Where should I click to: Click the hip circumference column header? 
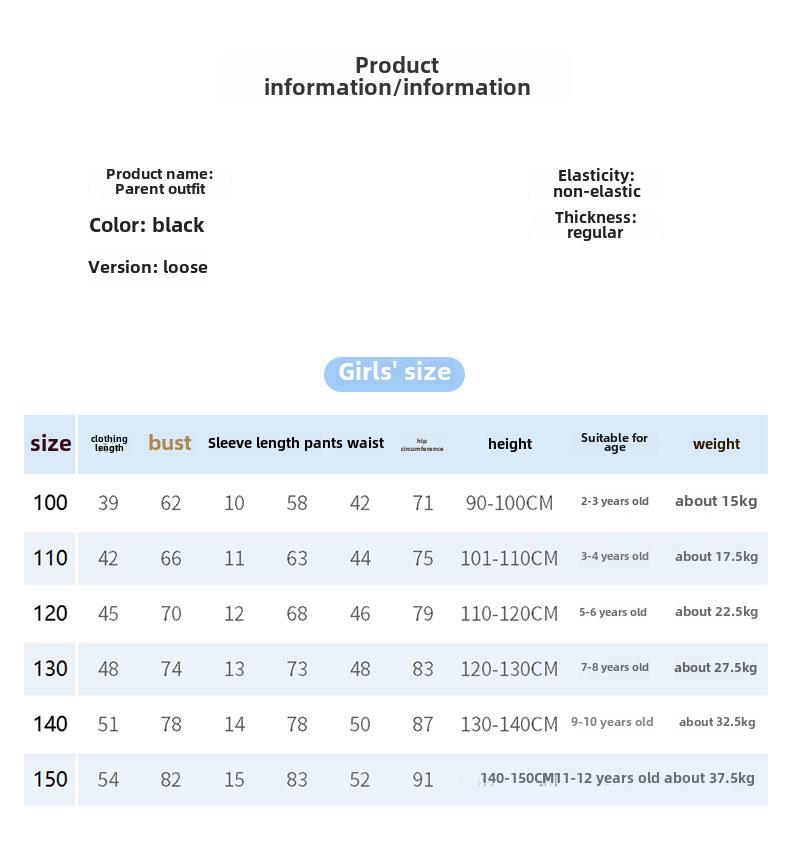(422, 445)
